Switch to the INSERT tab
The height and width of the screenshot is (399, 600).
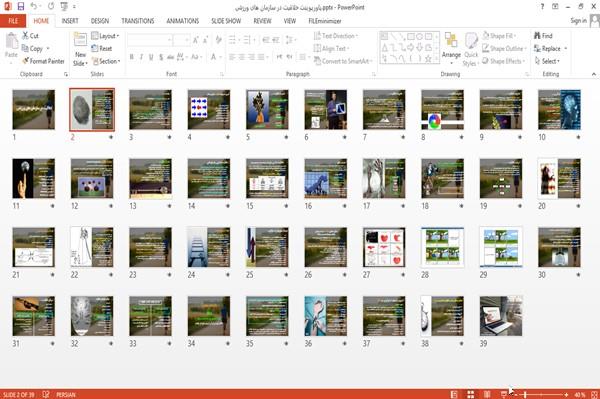[x=70, y=21]
